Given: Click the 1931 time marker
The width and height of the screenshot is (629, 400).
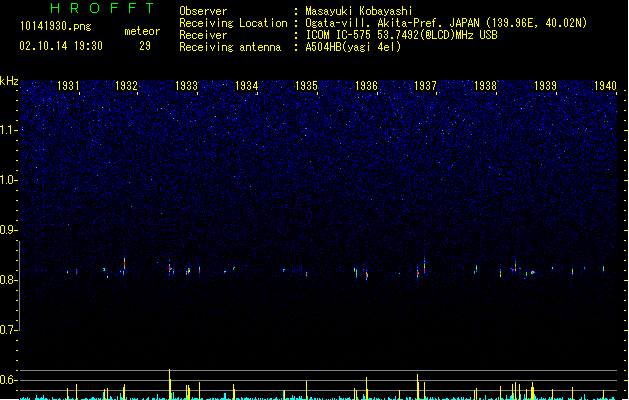Looking at the screenshot, I should [68, 86].
